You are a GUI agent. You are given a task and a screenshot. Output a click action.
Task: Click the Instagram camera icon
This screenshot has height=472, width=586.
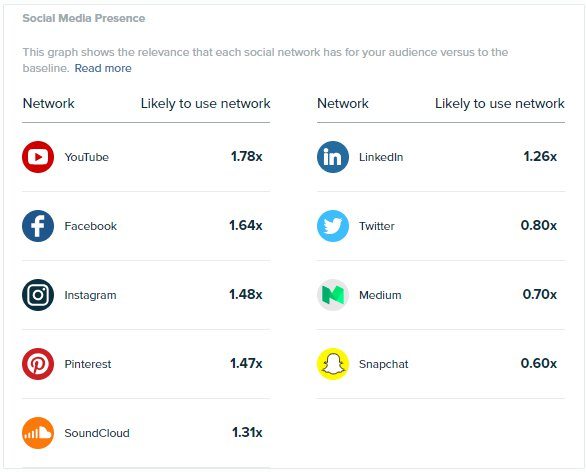pos(38,295)
